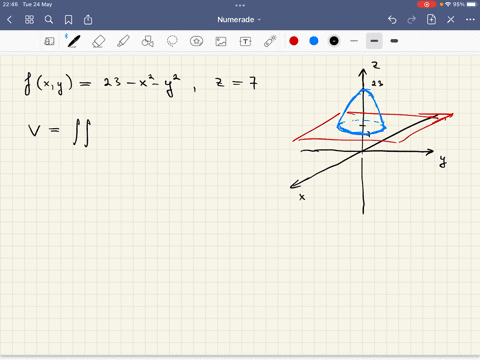This screenshot has width=480, height=360.
Task: Insert an image with the Image tool
Action: [221, 41]
